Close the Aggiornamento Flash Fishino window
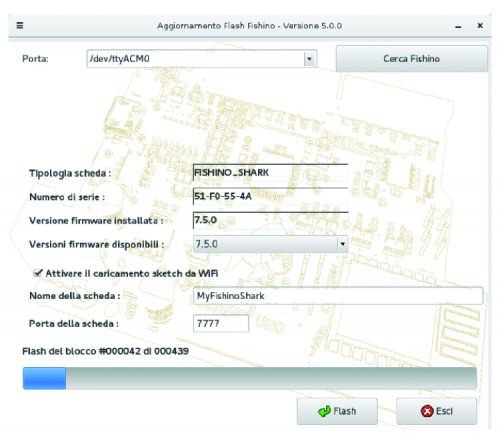 tap(480, 25)
